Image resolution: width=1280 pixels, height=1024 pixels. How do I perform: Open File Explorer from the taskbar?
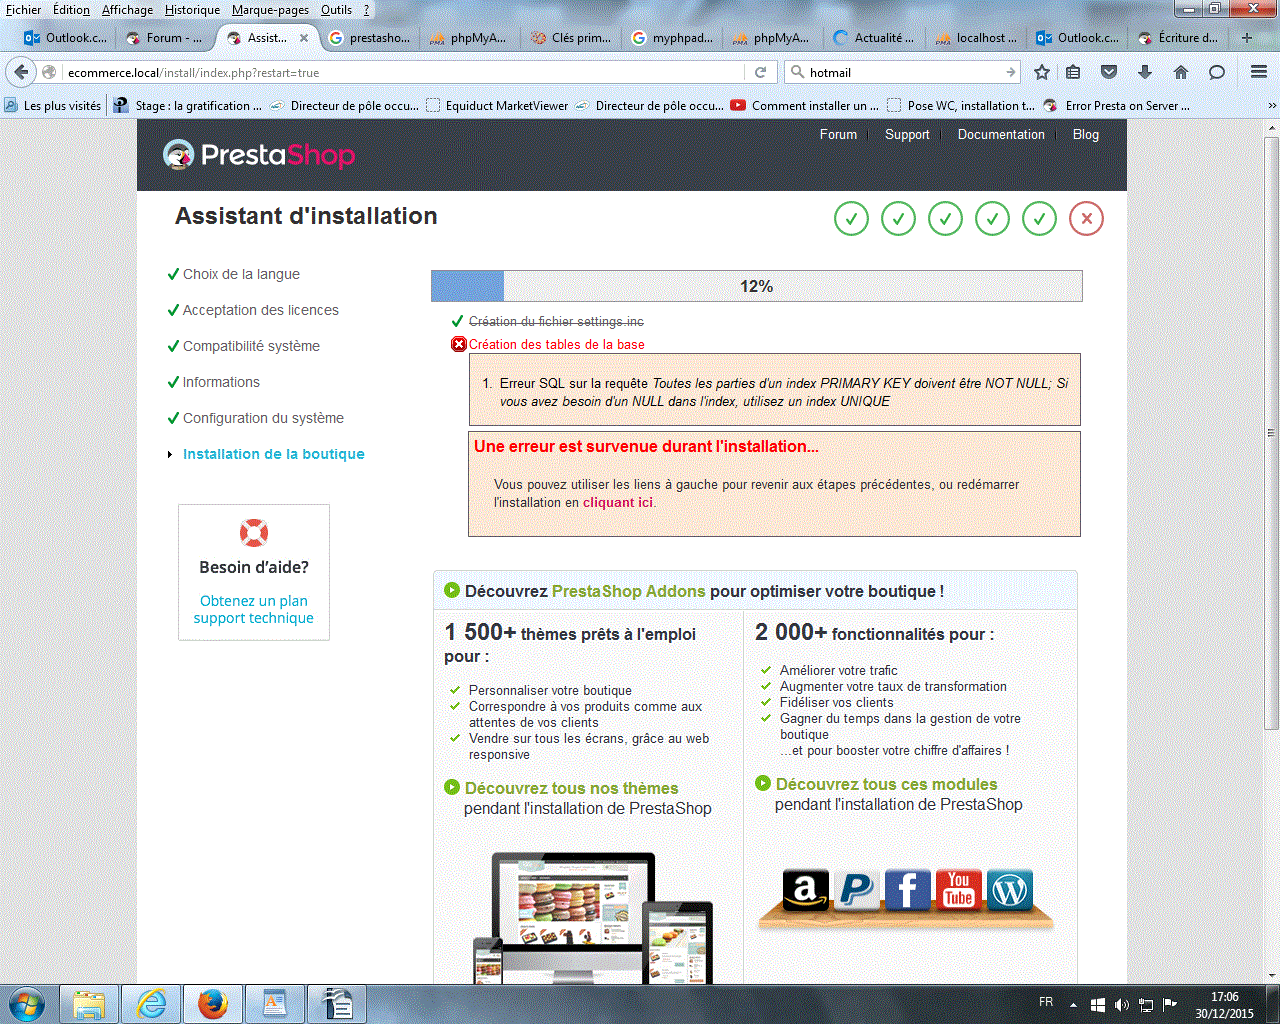89,1004
